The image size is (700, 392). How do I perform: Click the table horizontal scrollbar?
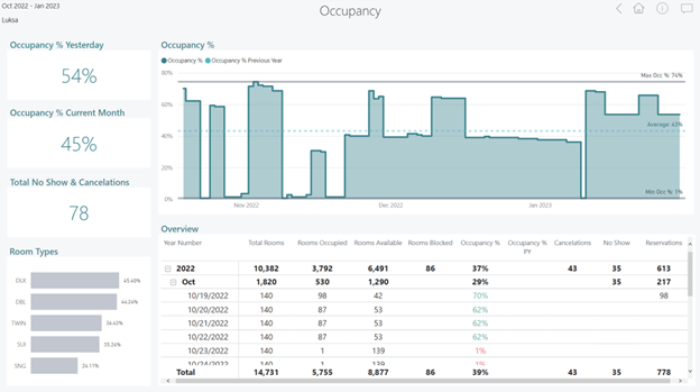pos(423,381)
